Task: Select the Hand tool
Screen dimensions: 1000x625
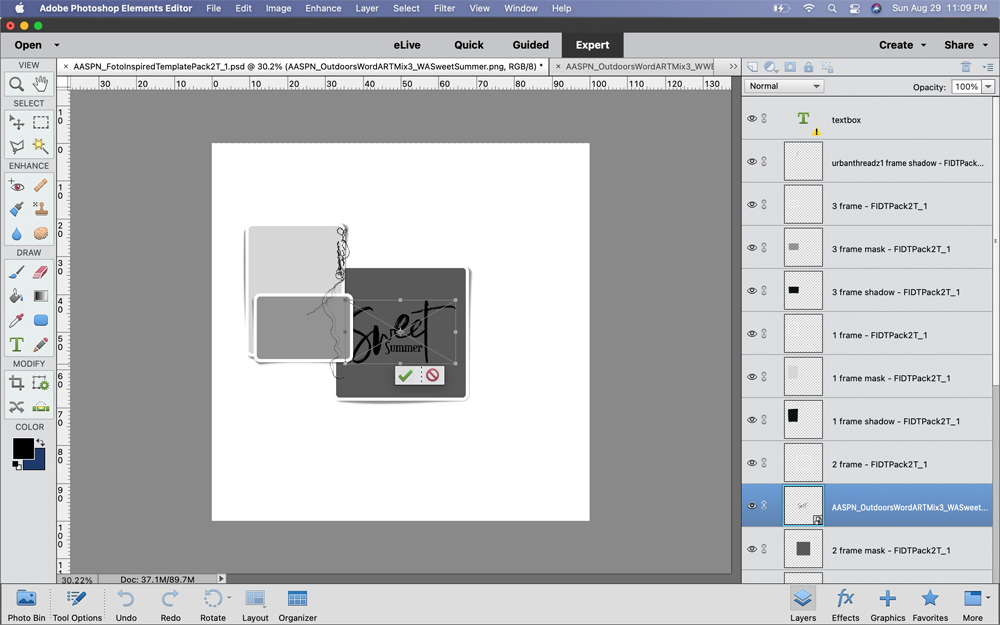Action: point(41,84)
